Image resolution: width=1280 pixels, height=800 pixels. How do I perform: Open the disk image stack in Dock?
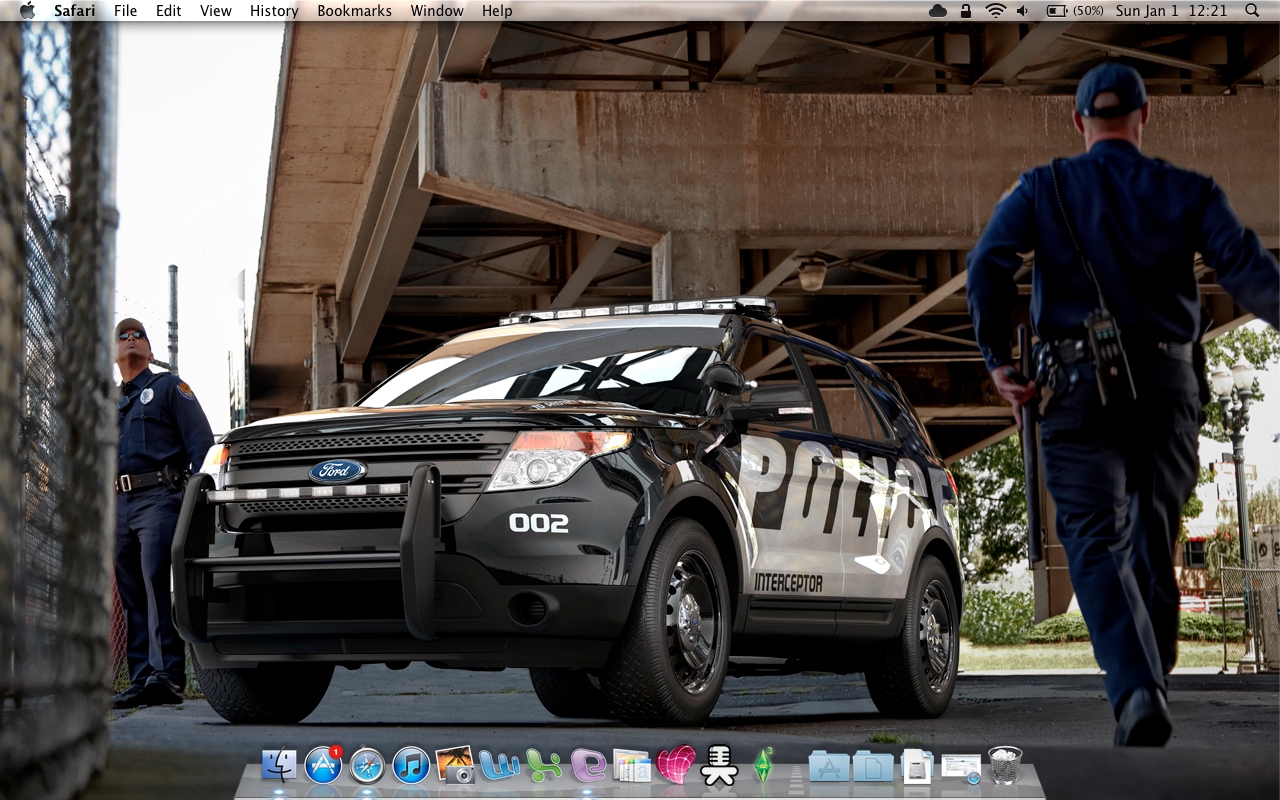coord(917,765)
